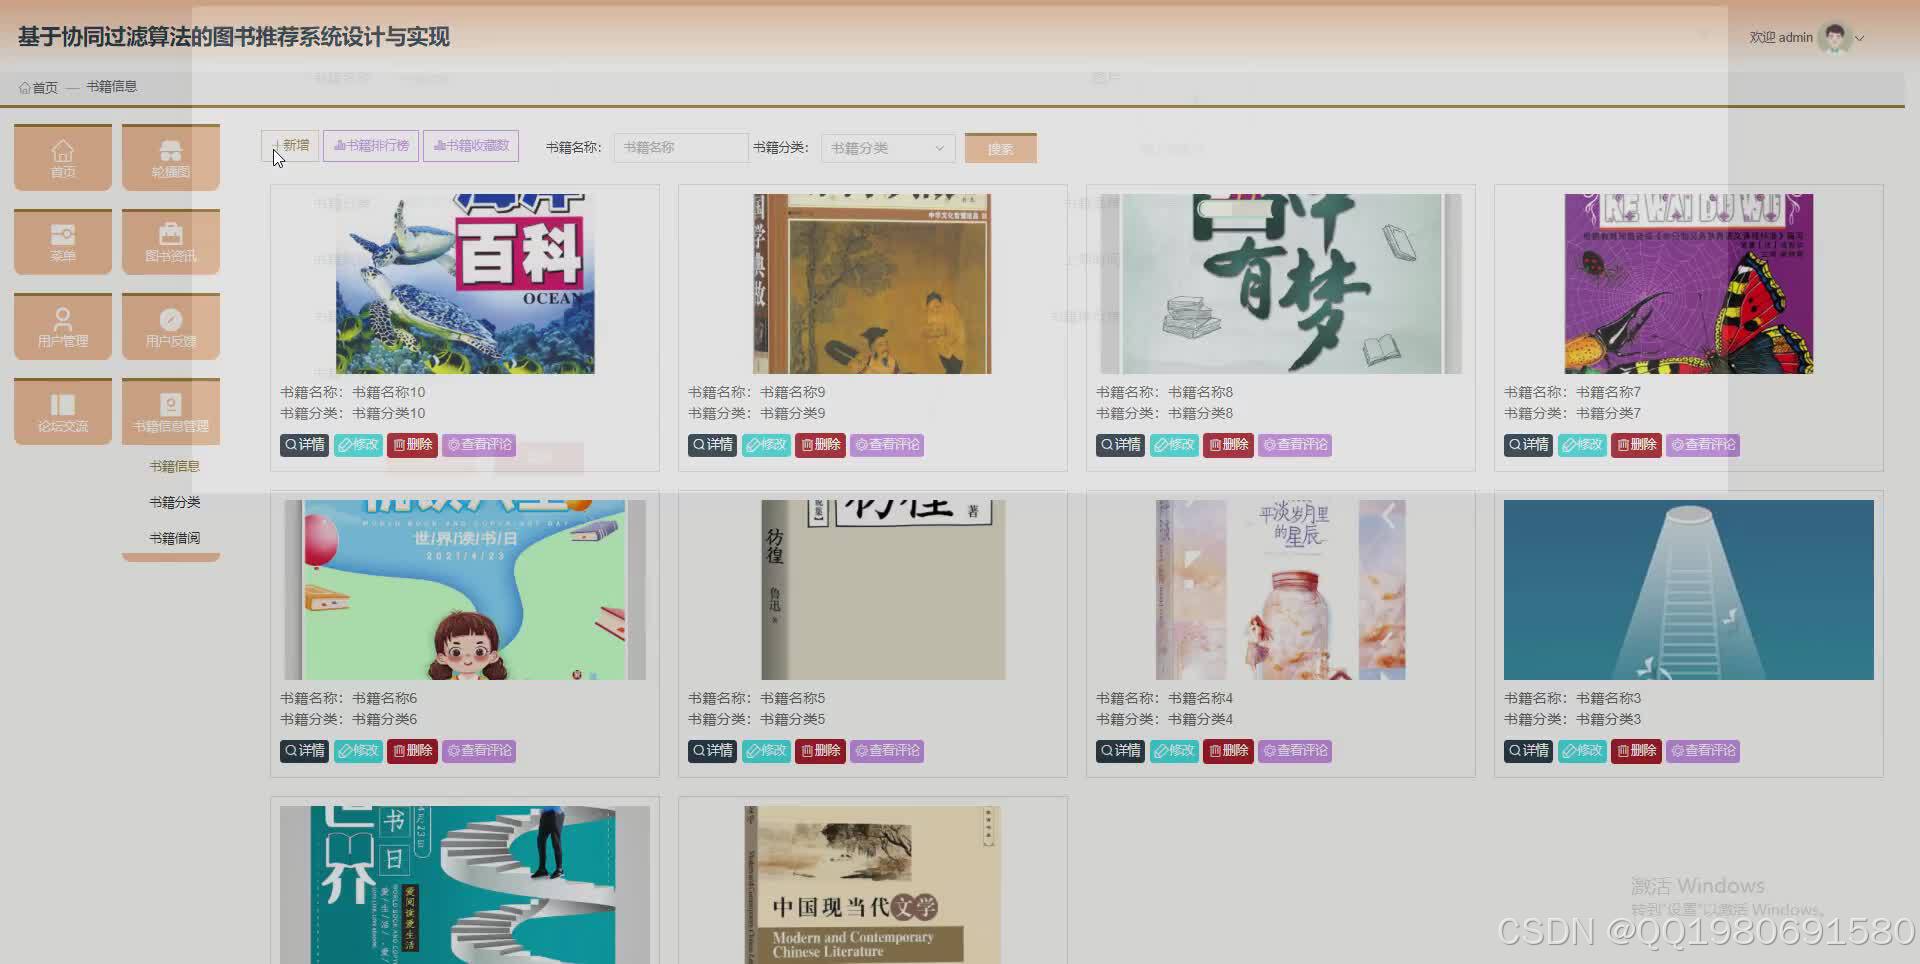Image resolution: width=1920 pixels, height=964 pixels.
Task: Open 书籍信息管理 book info management icon
Action: click(170, 411)
